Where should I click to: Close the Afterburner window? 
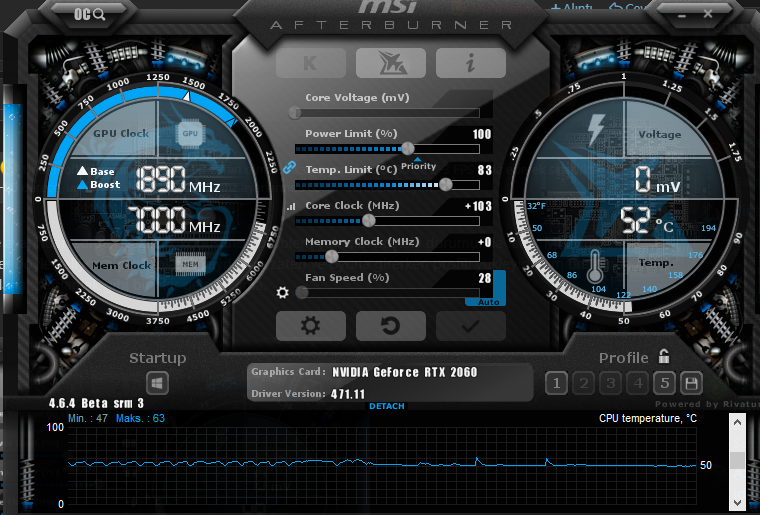tap(708, 14)
